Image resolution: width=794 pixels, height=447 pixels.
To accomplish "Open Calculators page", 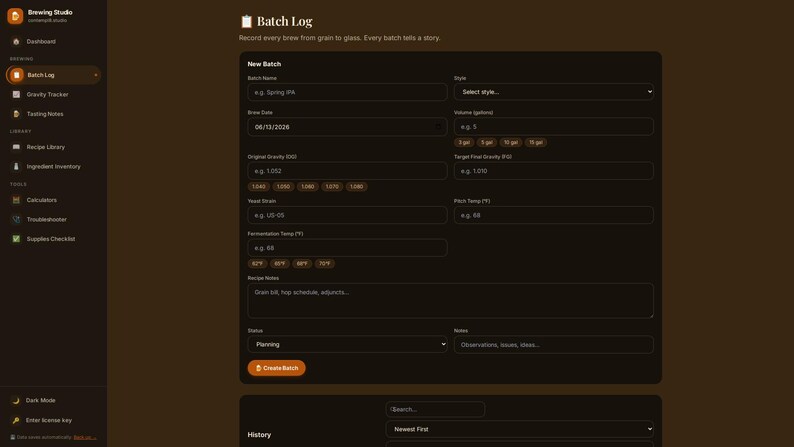I will [x=53, y=200].
